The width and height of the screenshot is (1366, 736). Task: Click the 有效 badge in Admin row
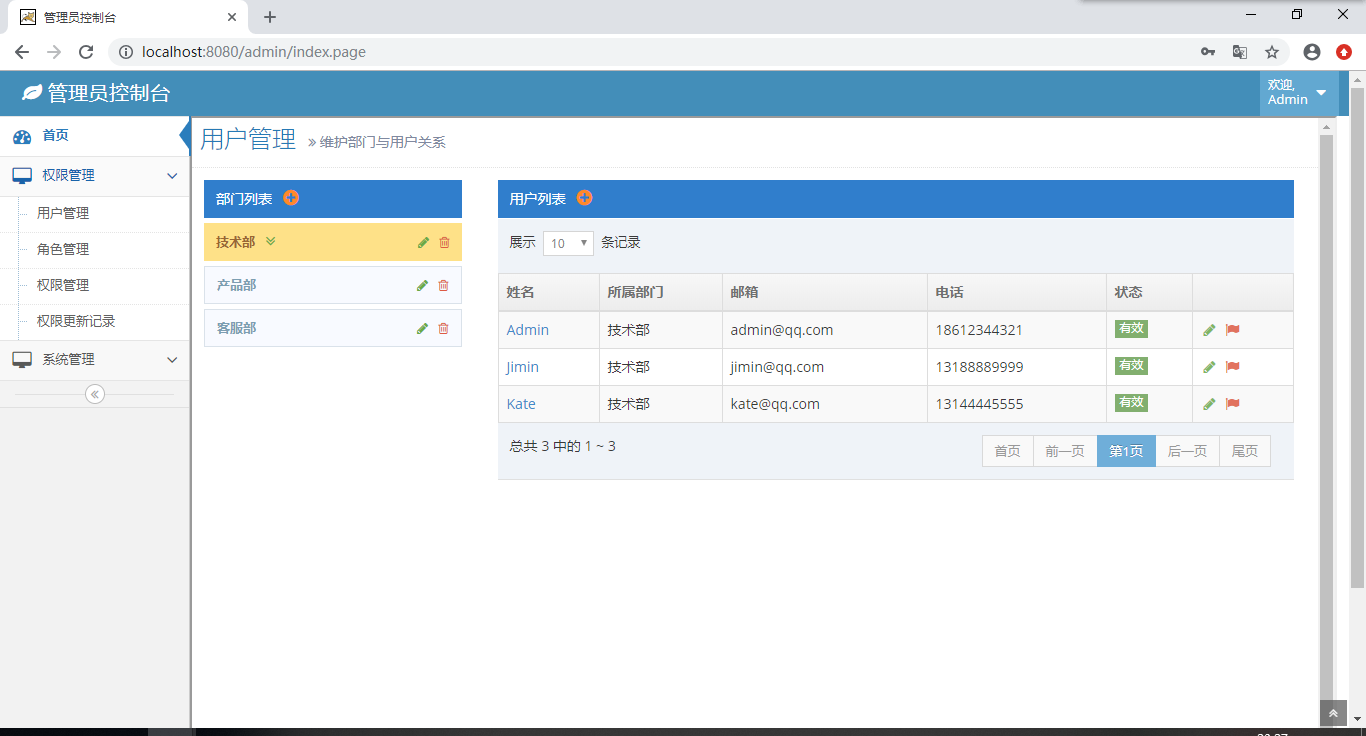point(1131,328)
